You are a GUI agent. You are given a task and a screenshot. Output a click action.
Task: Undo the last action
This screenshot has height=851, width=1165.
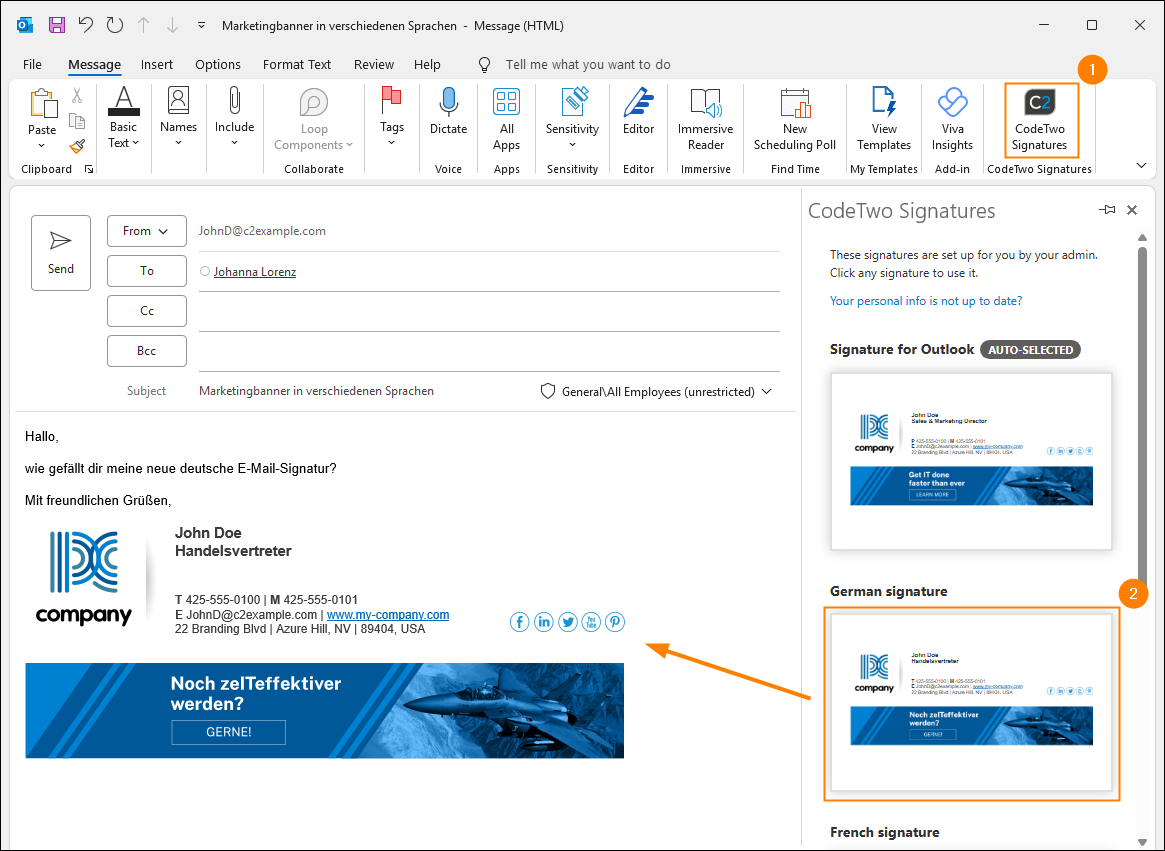tap(85, 25)
